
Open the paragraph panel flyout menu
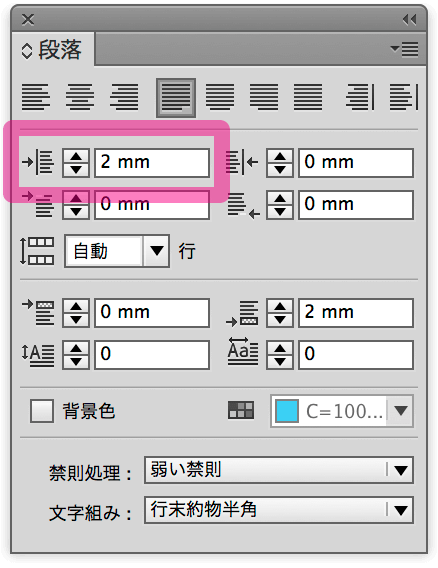405,49
